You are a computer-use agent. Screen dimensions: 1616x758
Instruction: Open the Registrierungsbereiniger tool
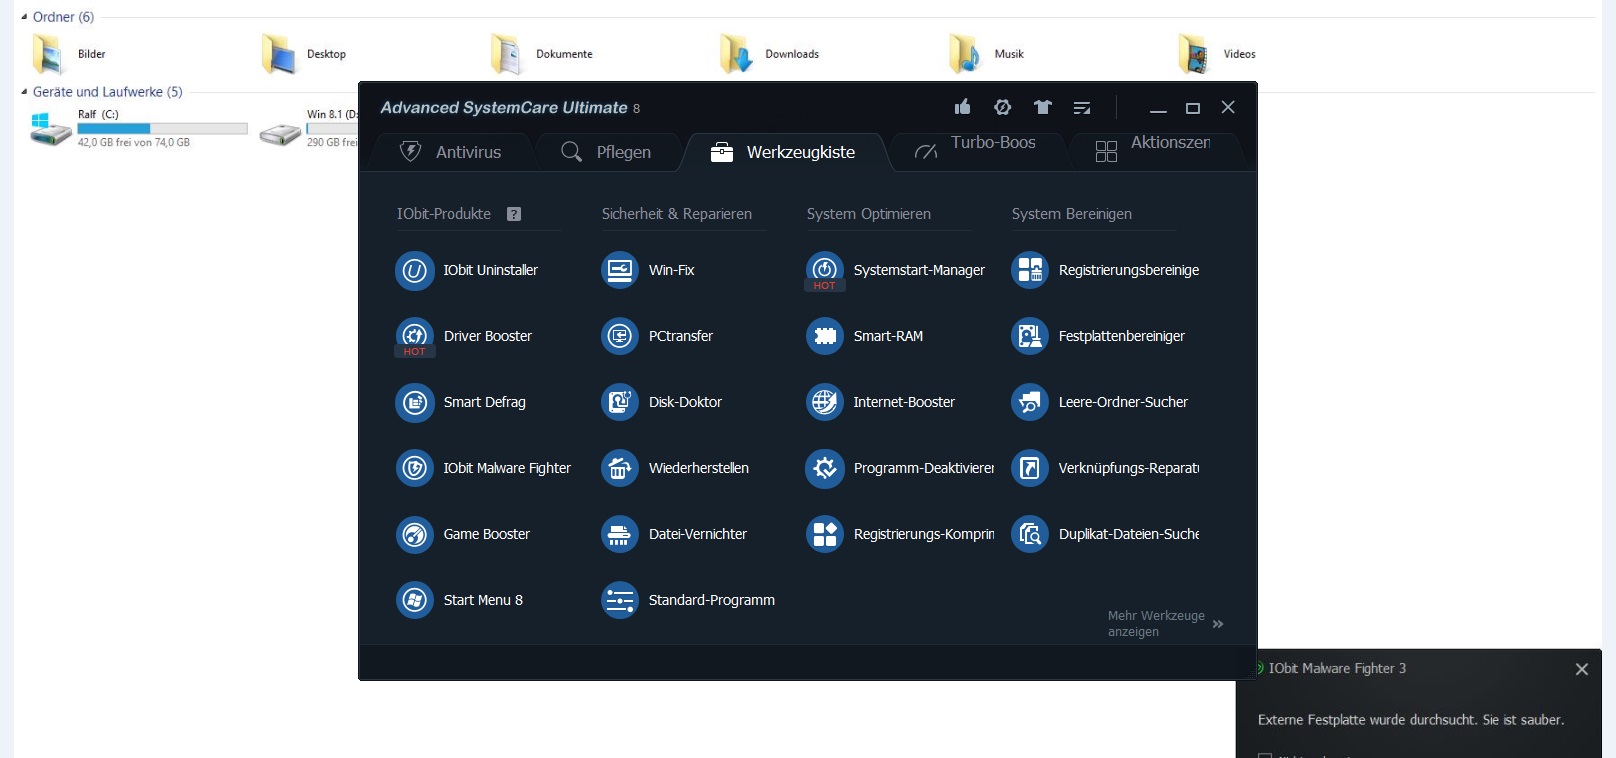click(1105, 270)
